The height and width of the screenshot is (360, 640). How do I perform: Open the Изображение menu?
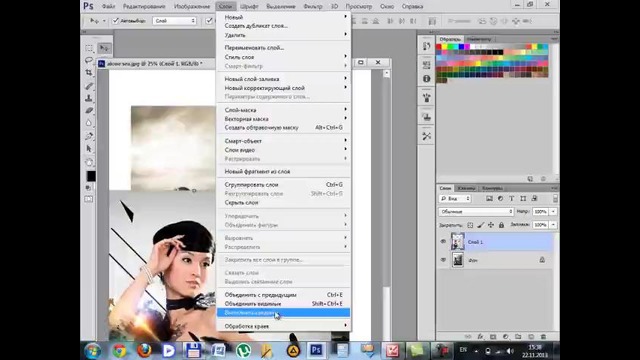coord(192,7)
